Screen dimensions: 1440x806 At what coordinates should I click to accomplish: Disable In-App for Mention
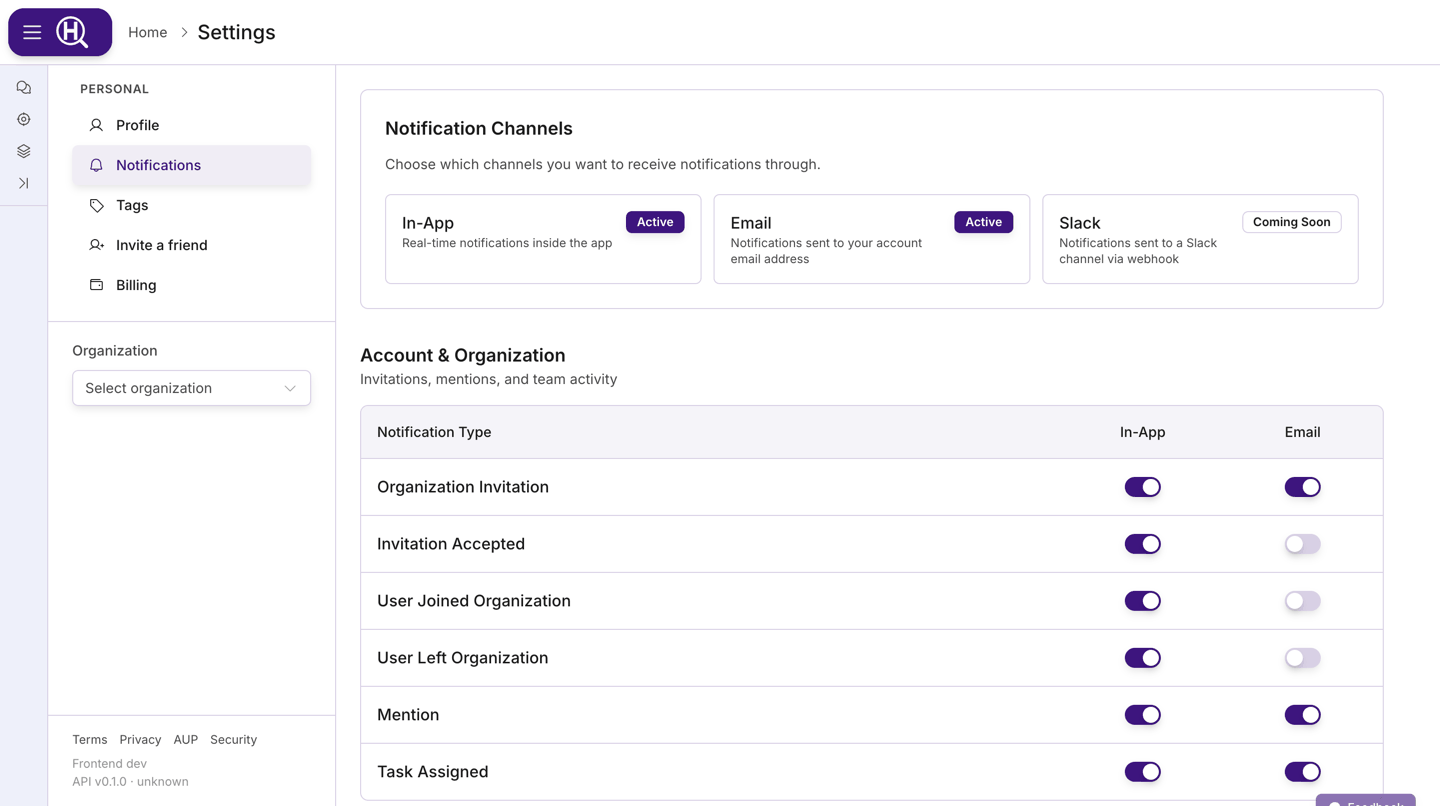pyautogui.click(x=1143, y=715)
